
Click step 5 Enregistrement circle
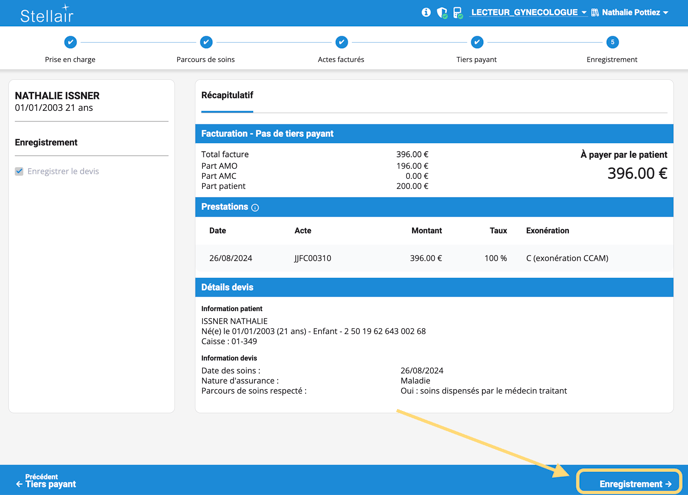(x=612, y=42)
